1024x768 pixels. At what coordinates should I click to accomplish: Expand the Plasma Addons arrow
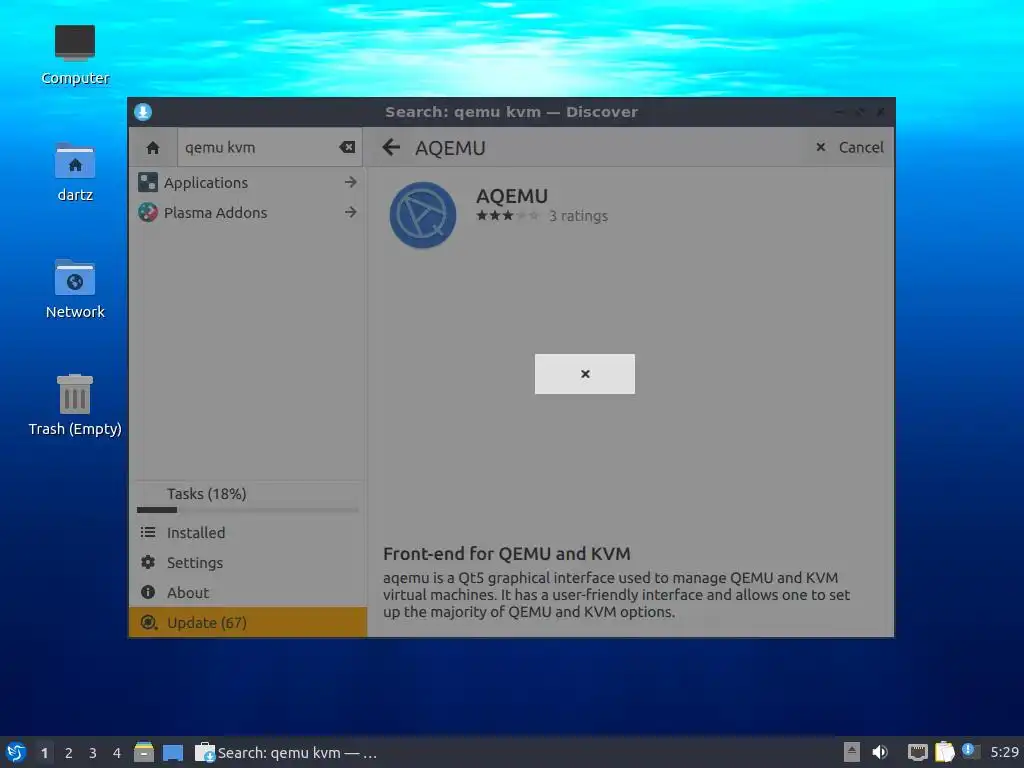(x=351, y=212)
